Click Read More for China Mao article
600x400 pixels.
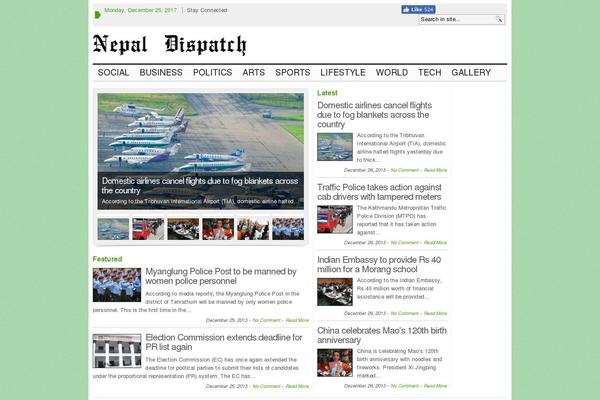click(435, 386)
